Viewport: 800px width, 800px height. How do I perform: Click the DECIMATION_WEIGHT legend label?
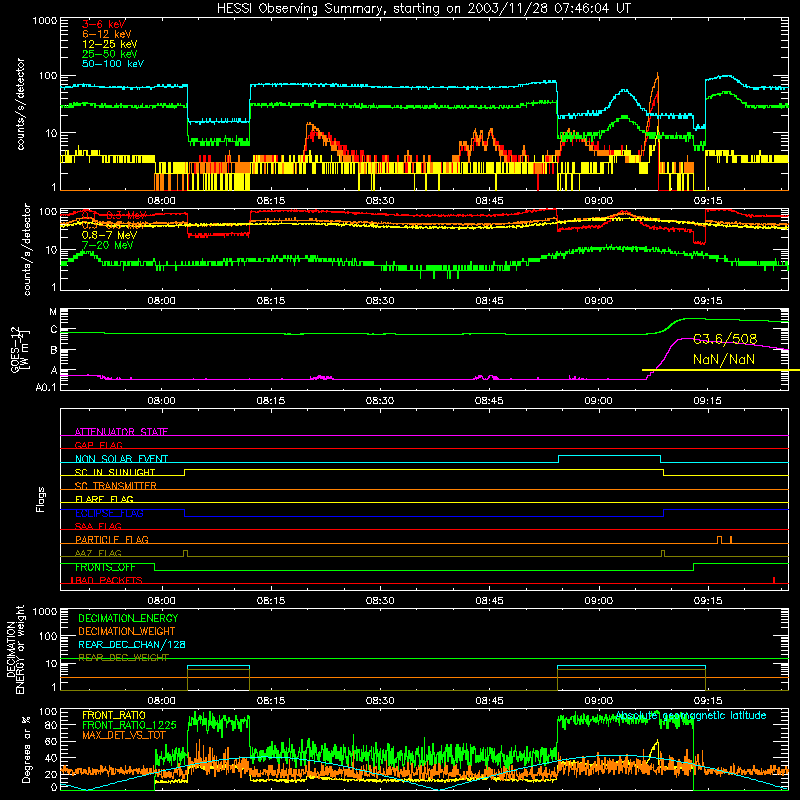point(127,631)
